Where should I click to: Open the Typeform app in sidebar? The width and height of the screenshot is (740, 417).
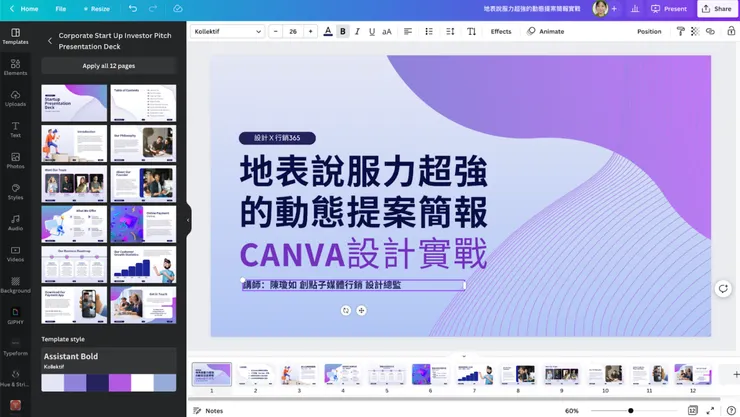[15, 348]
